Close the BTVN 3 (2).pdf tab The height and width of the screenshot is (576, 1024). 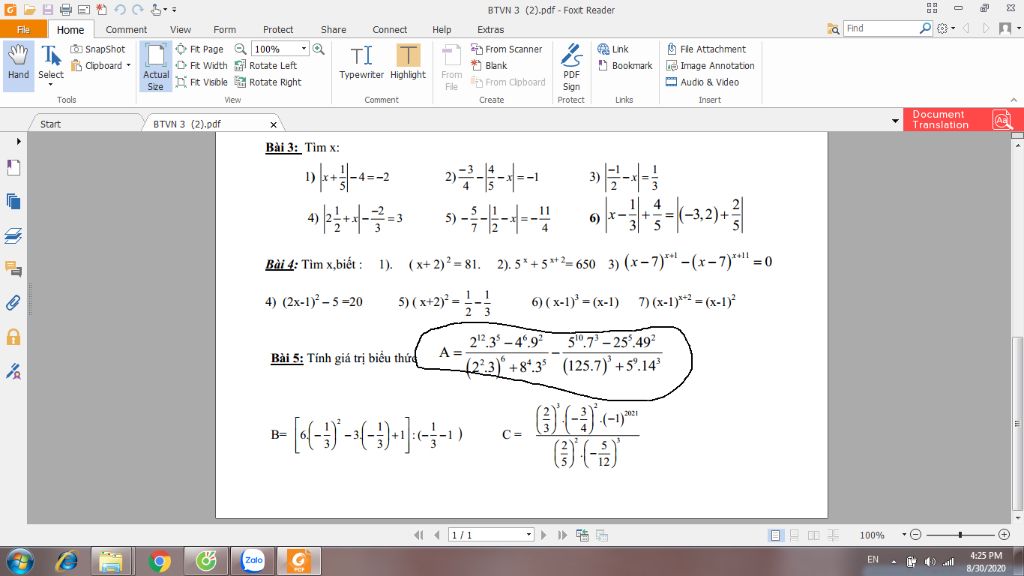pos(274,124)
